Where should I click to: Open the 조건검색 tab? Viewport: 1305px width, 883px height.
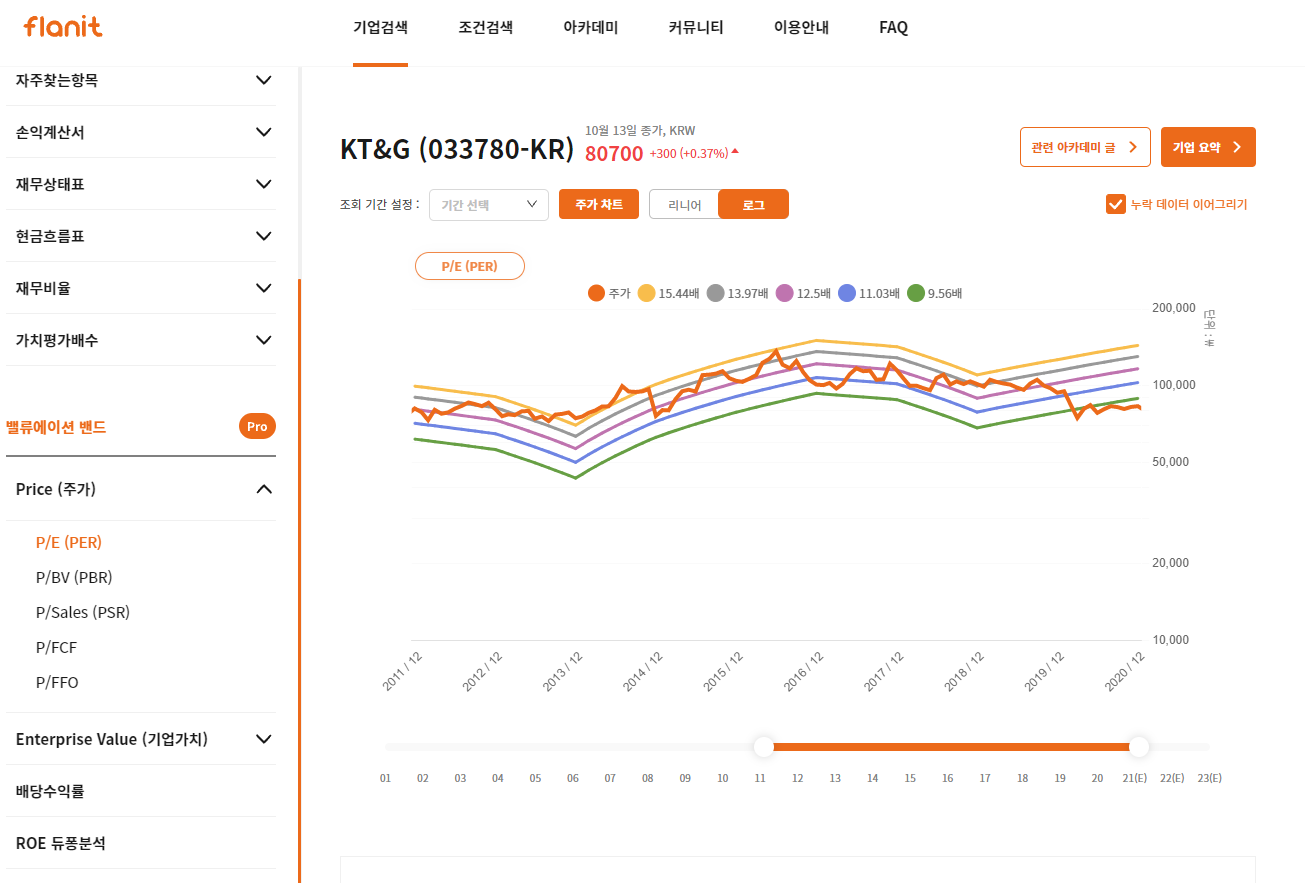(x=485, y=28)
